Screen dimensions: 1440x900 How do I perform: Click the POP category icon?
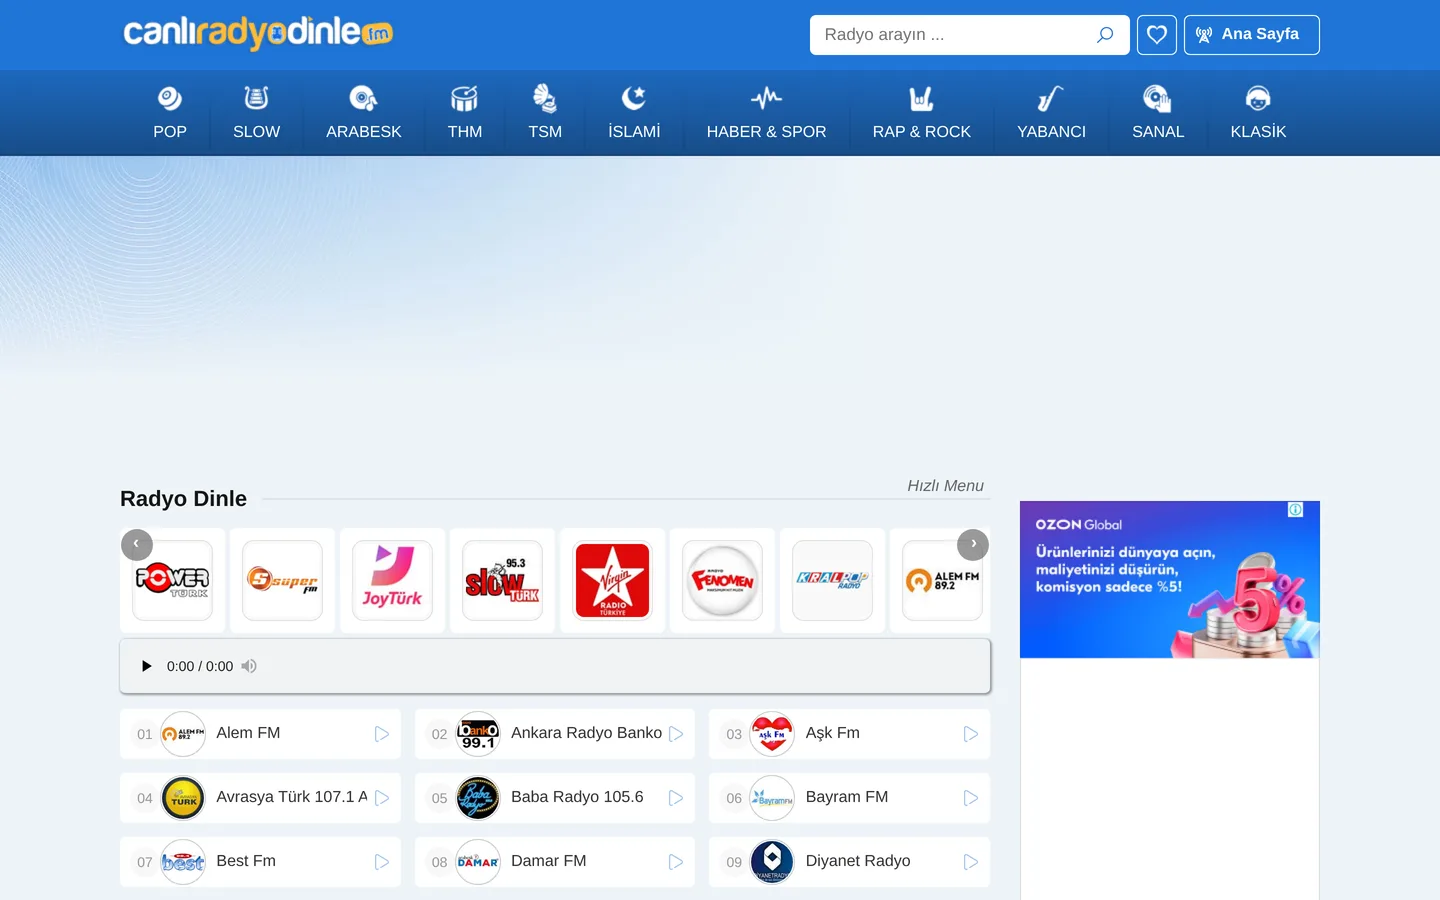point(170,98)
